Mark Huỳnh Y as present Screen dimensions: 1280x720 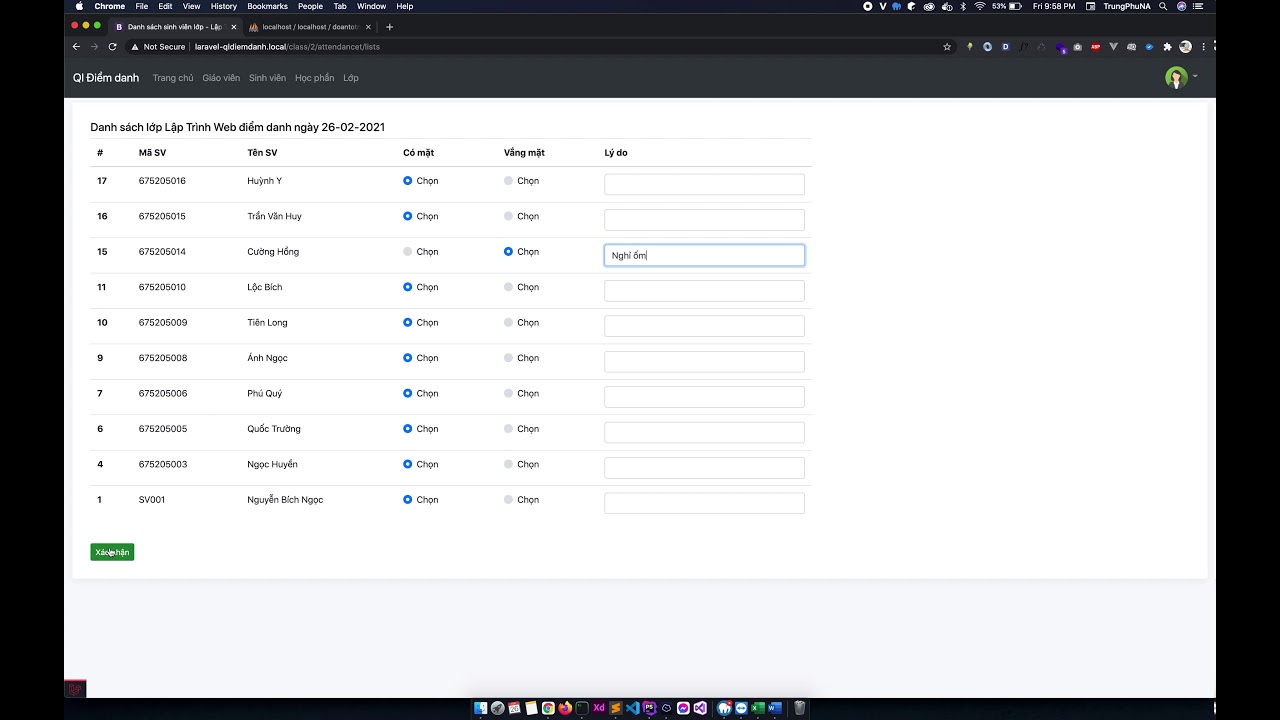(407, 181)
